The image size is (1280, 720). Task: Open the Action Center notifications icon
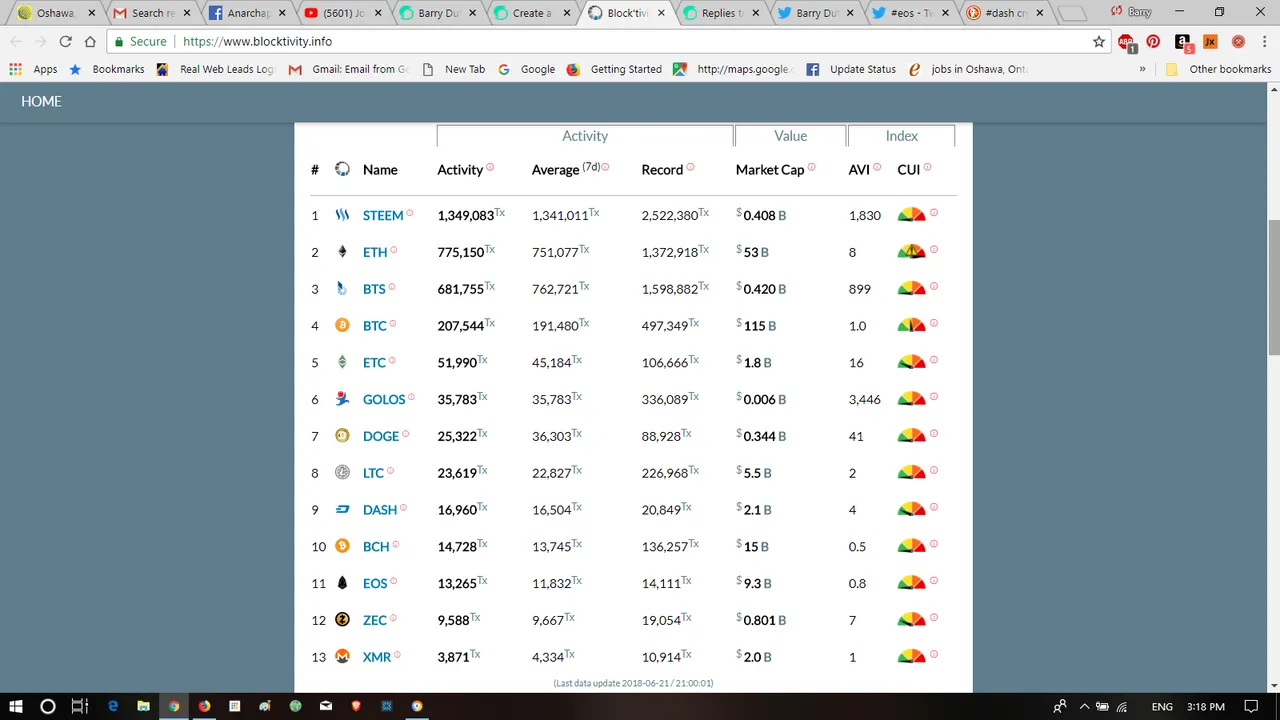(x=1251, y=706)
